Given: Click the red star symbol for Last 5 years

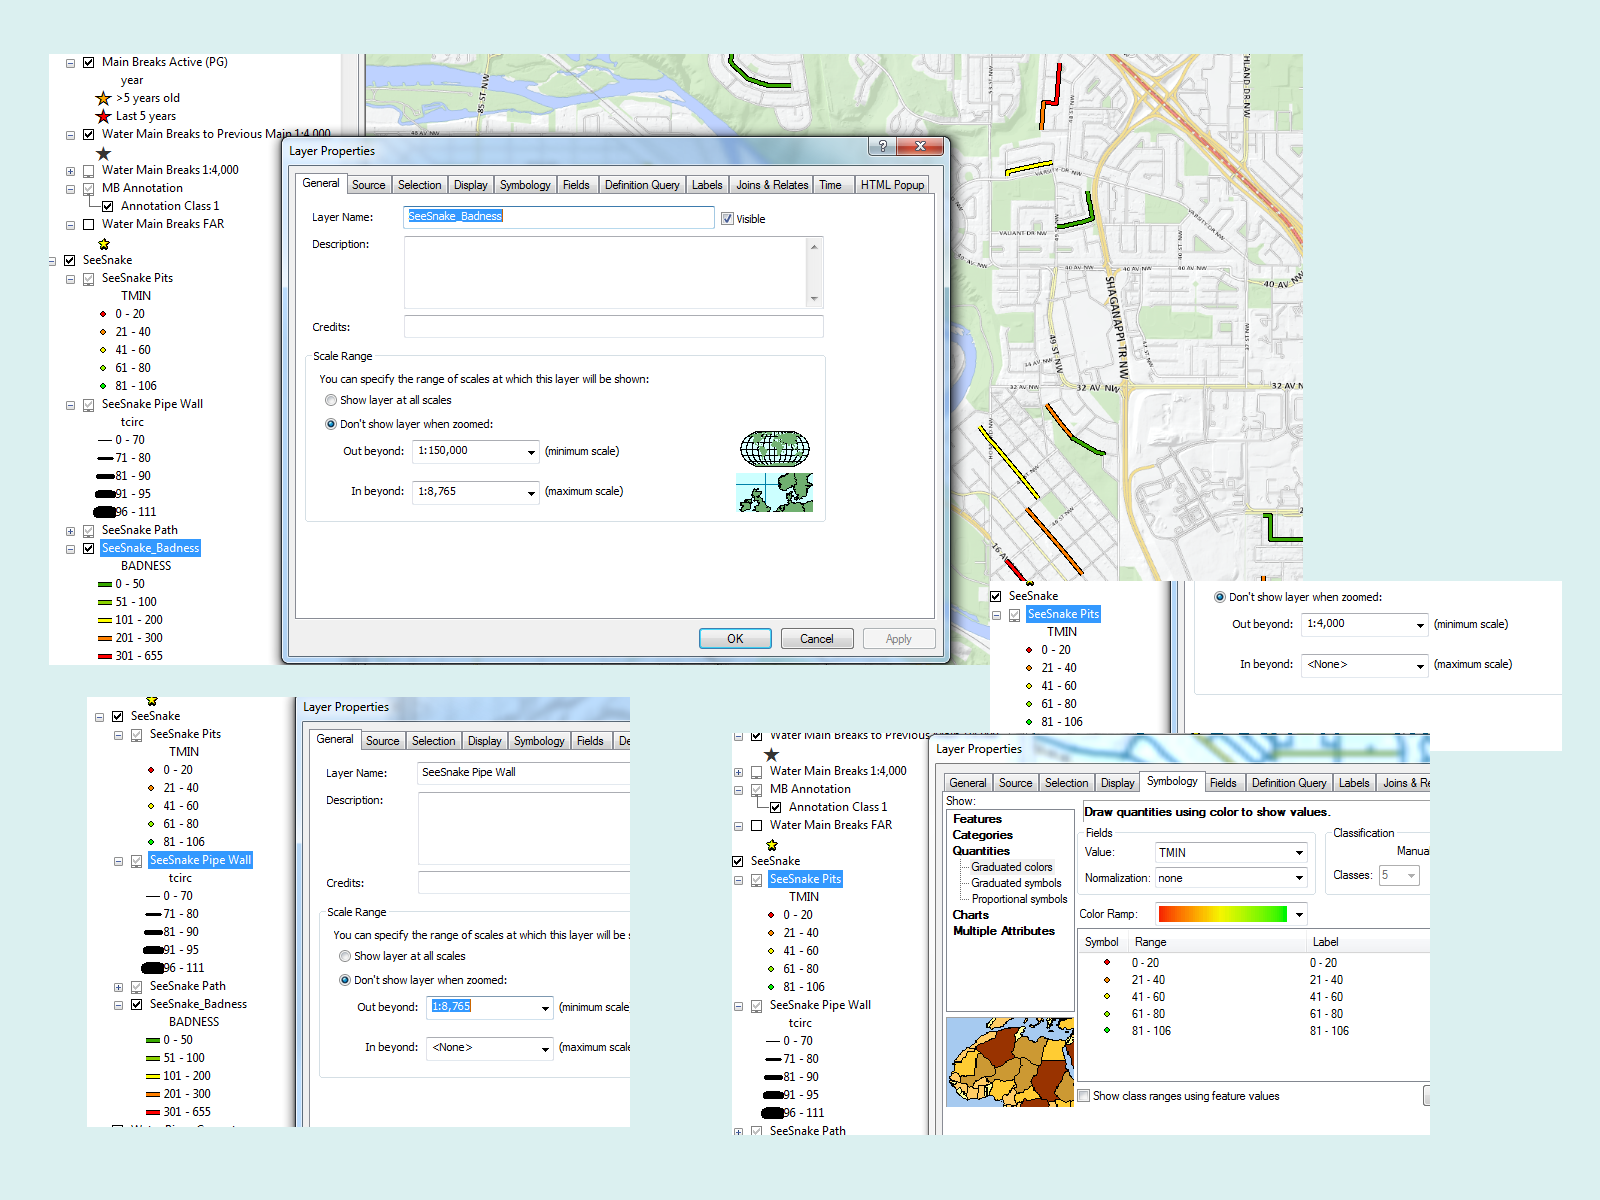Looking at the screenshot, I should 103,116.
